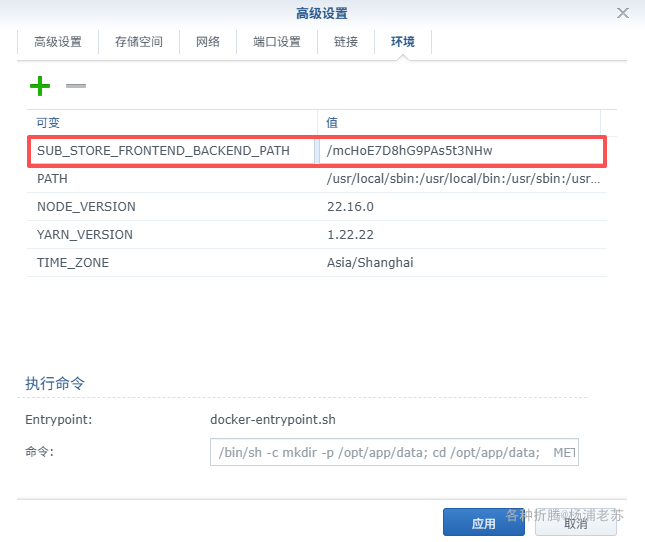Open the 存储空间 tab

coord(139,42)
